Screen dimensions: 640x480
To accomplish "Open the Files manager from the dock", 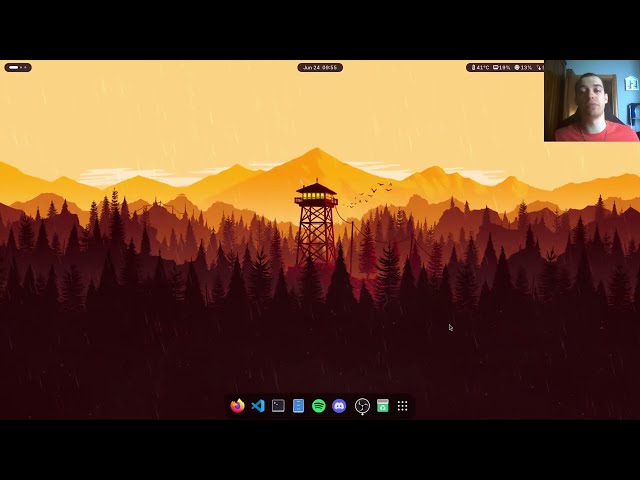I will (298, 406).
